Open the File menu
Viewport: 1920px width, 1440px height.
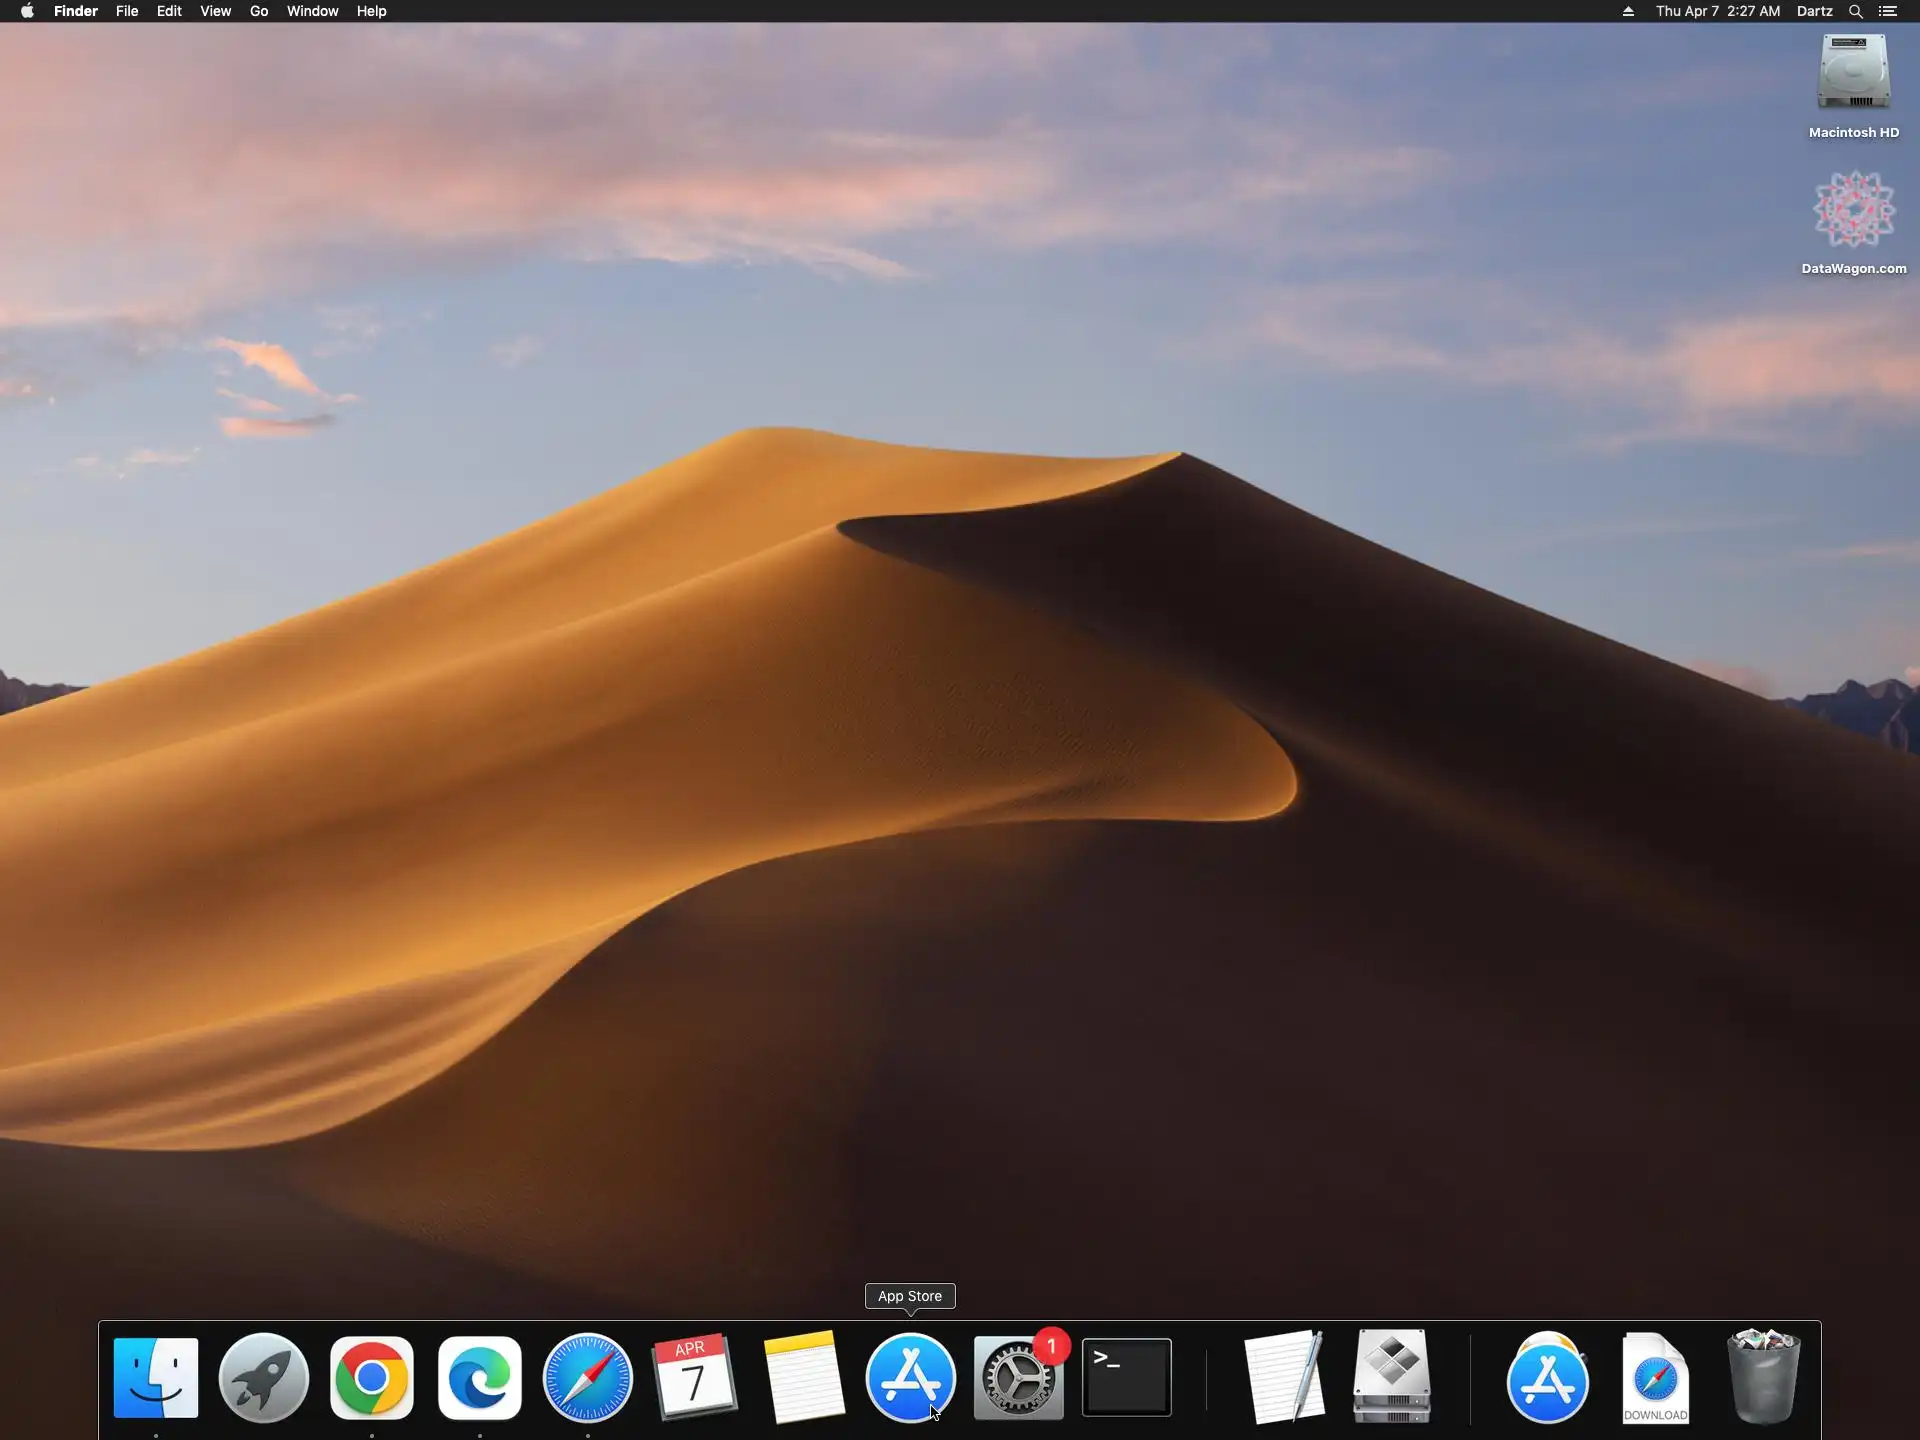(127, 11)
